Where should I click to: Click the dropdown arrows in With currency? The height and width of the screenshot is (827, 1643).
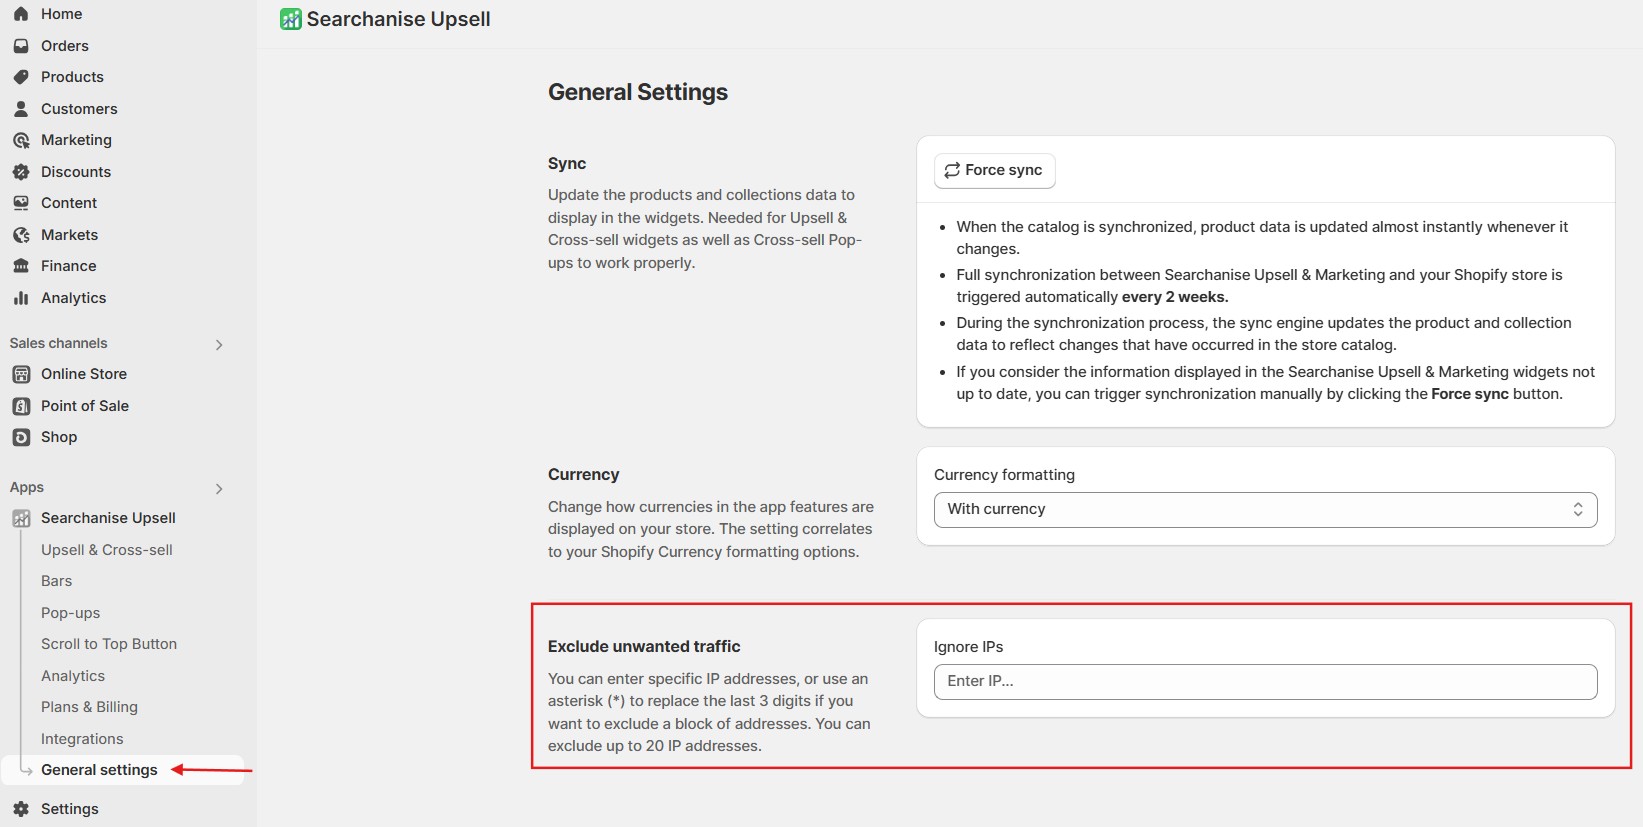pos(1578,509)
